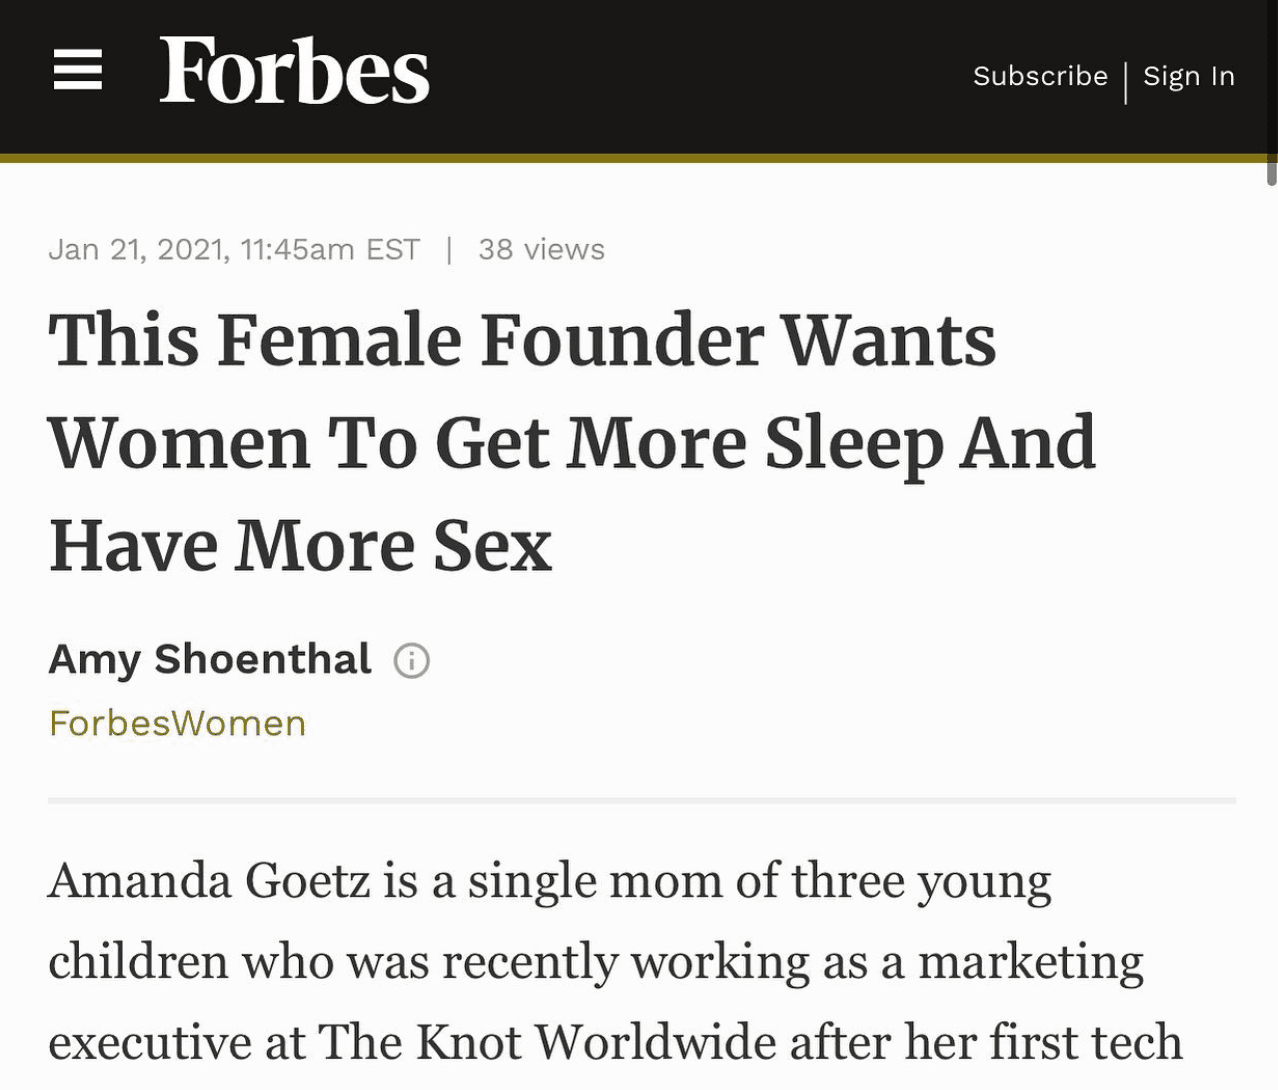This screenshot has width=1278, height=1090.
Task: Click the Sign In link
Action: (1189, 76)
